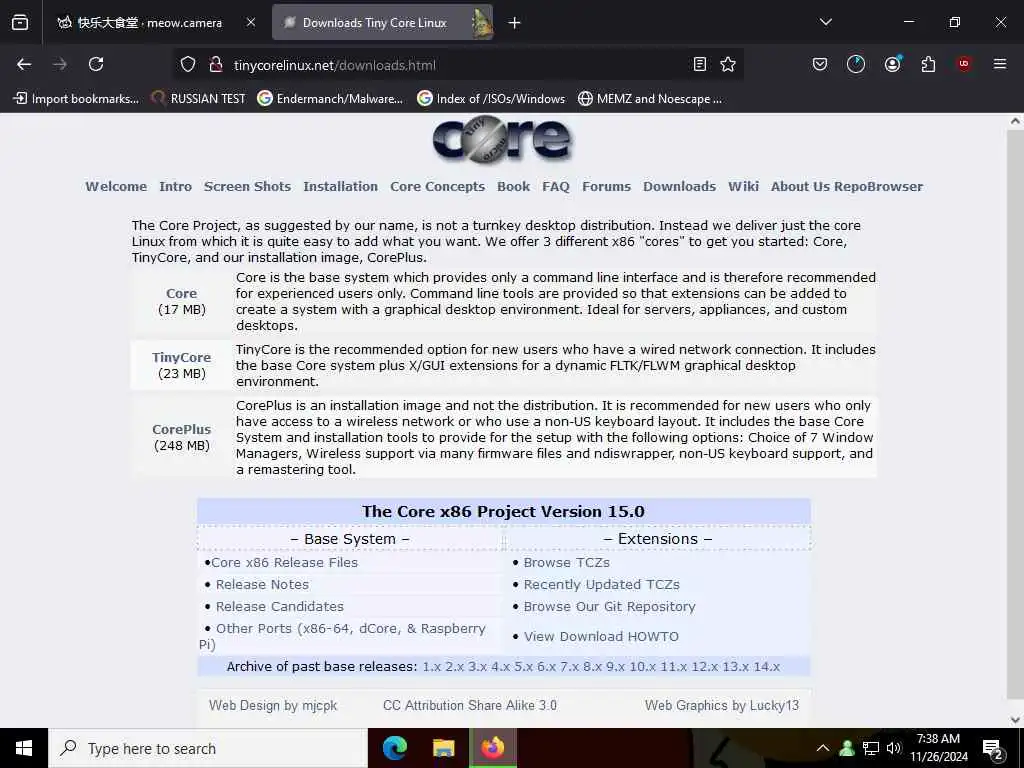This screenshot has width=1024, height=768.
Task: Open the Book nav item
Action: [513, 187]
